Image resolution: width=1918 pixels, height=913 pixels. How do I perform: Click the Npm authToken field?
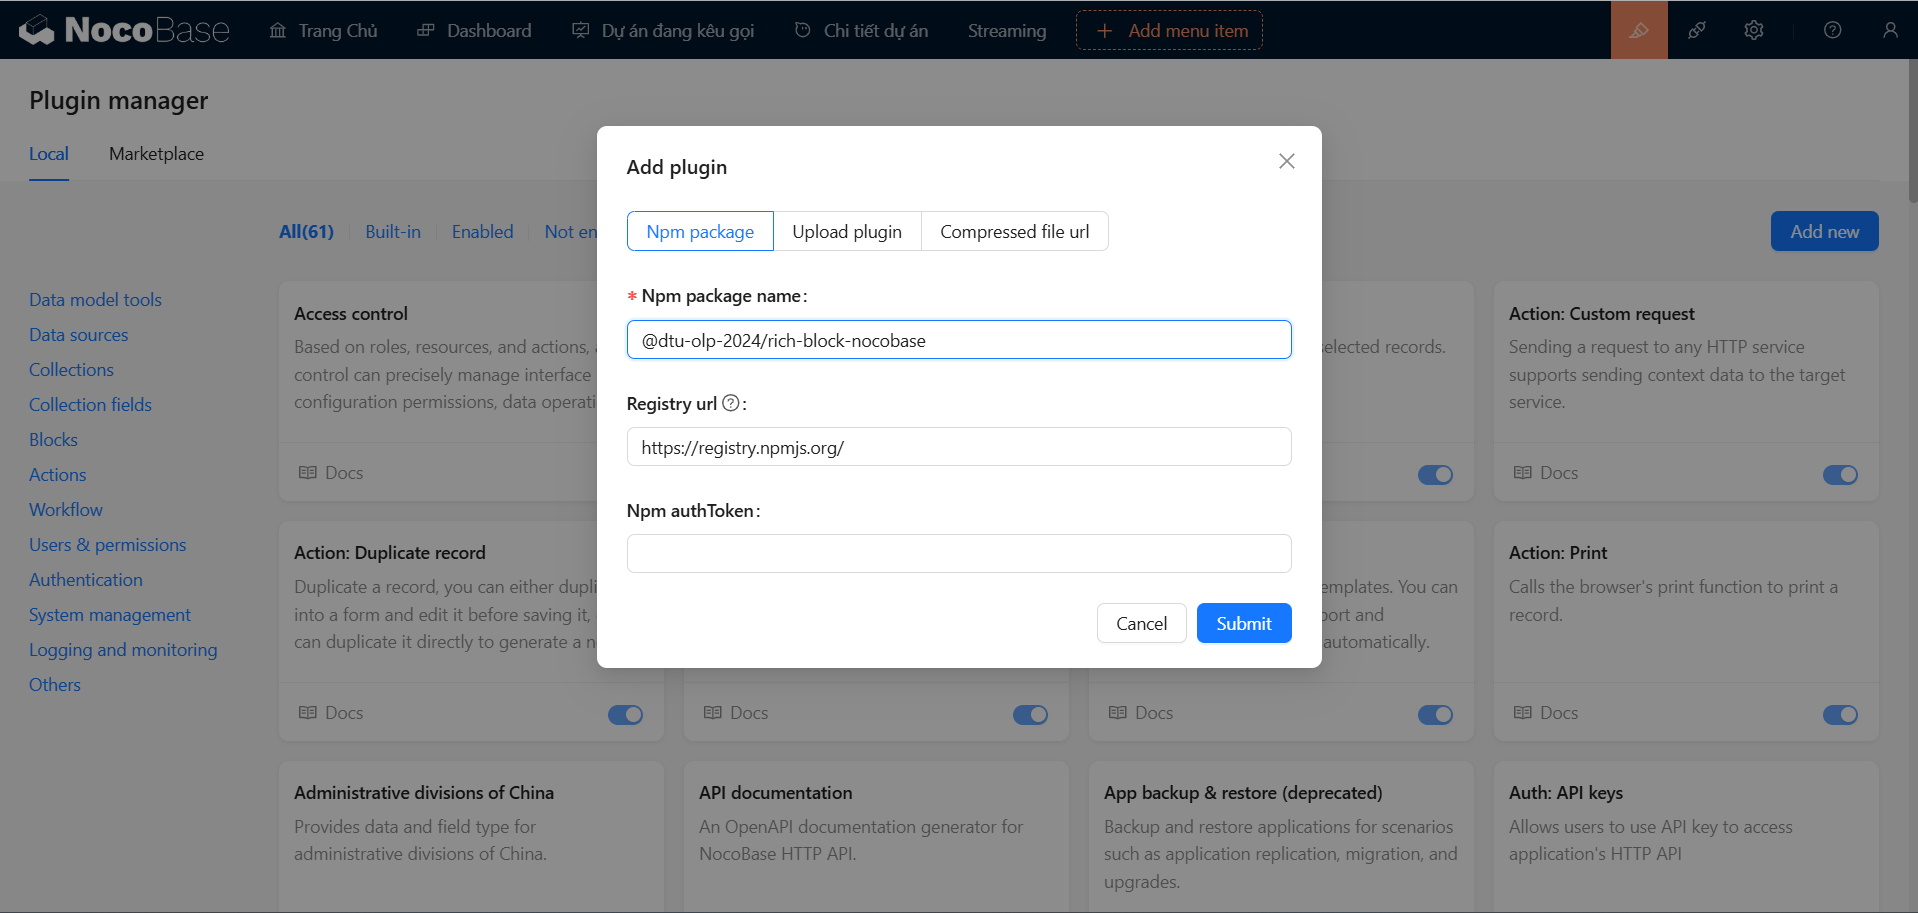tap(959, 553)
